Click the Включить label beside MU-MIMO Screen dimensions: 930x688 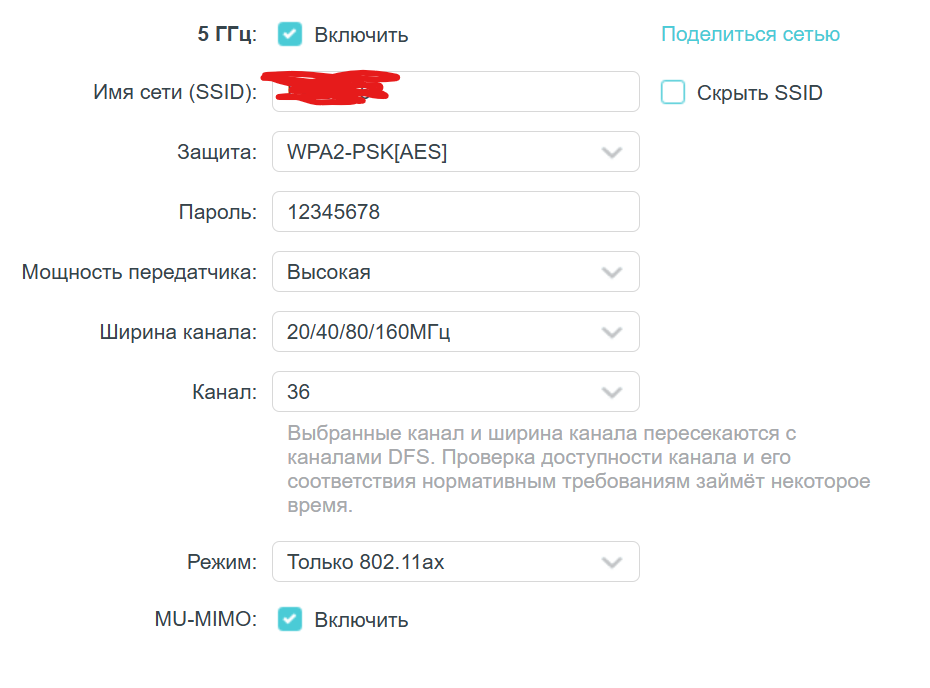[361, 620]
